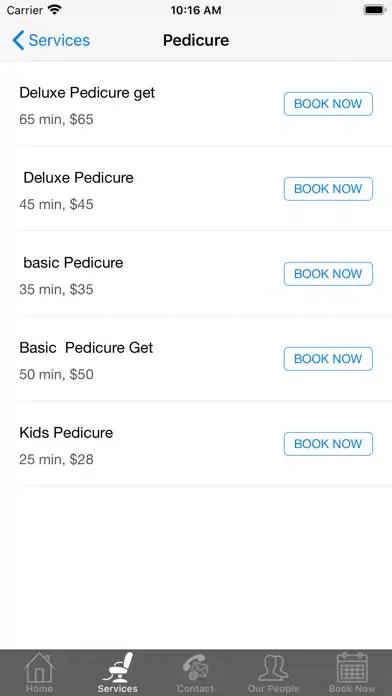Book the 45 min Deluxe Pedicure
This screenshot has width=392, height=696.
tap(328, 189)
